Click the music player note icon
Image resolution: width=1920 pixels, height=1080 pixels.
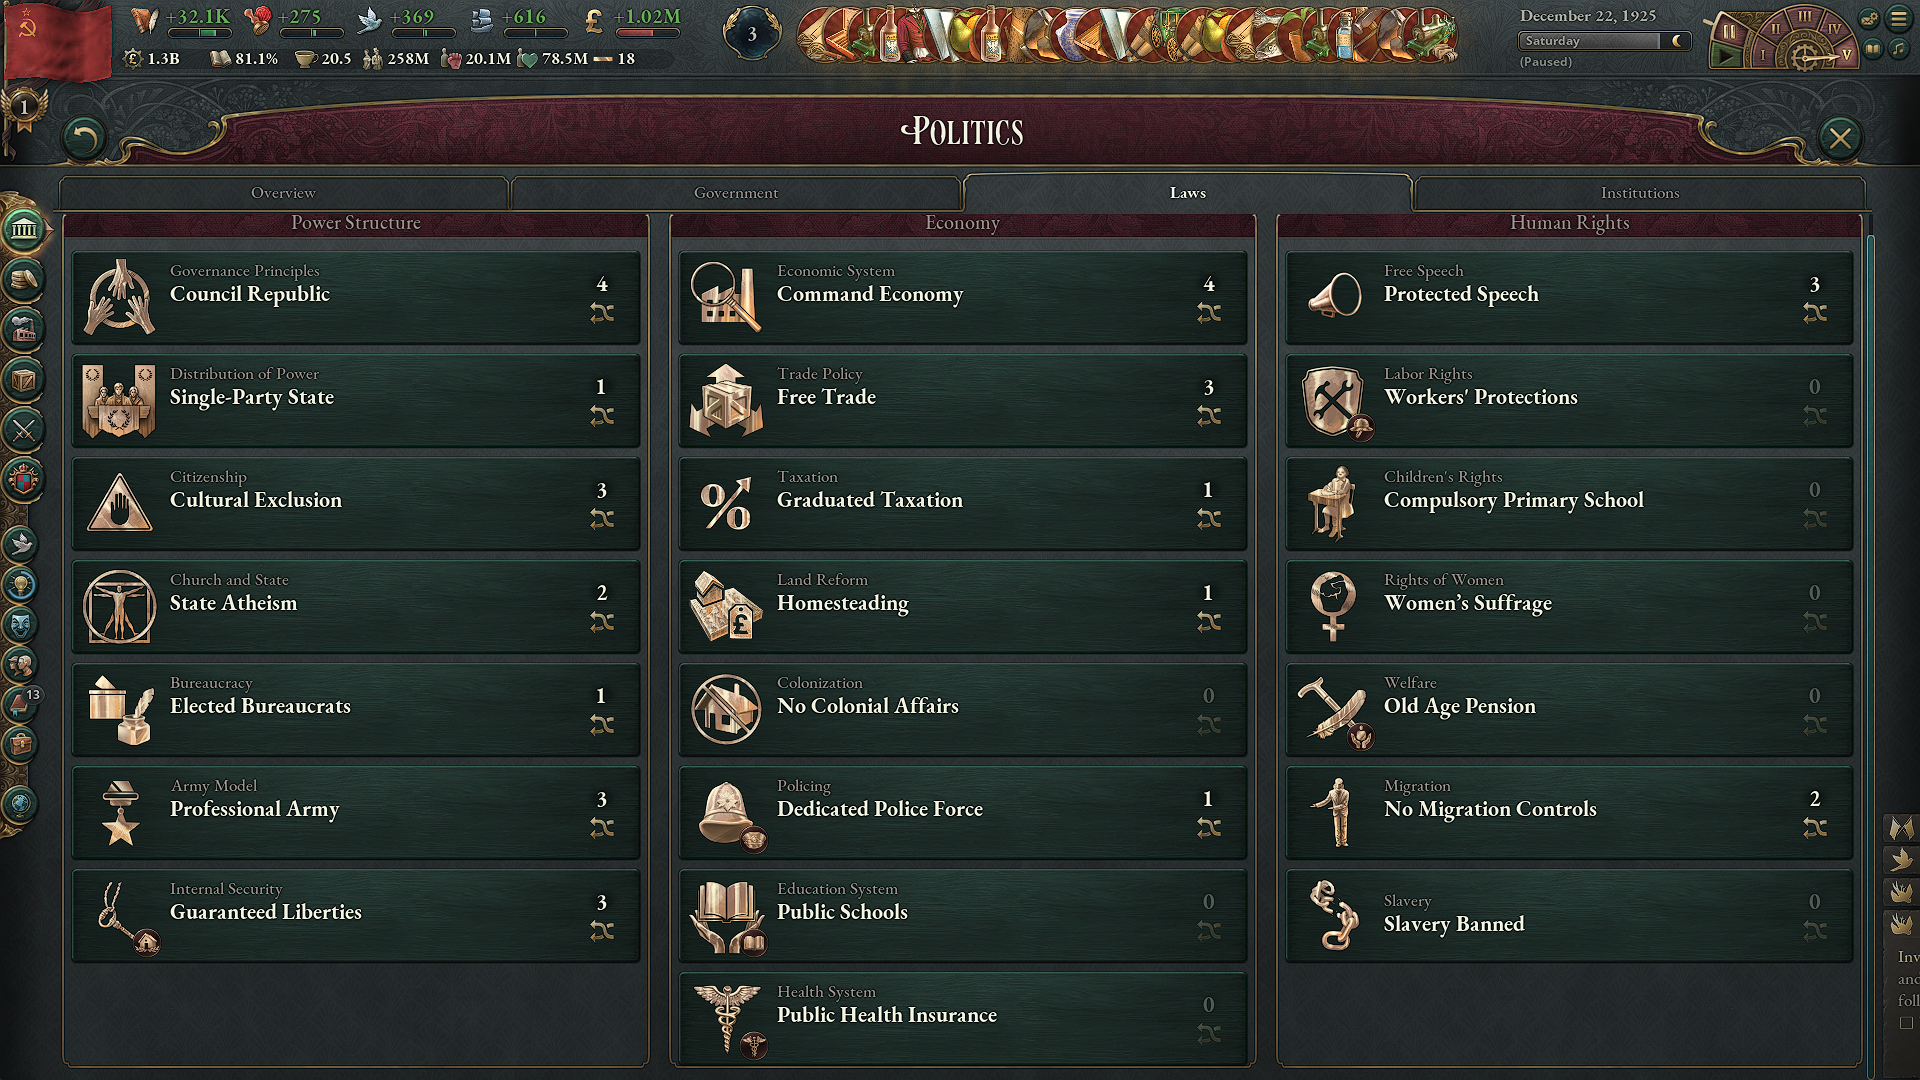click(1898, 48)
